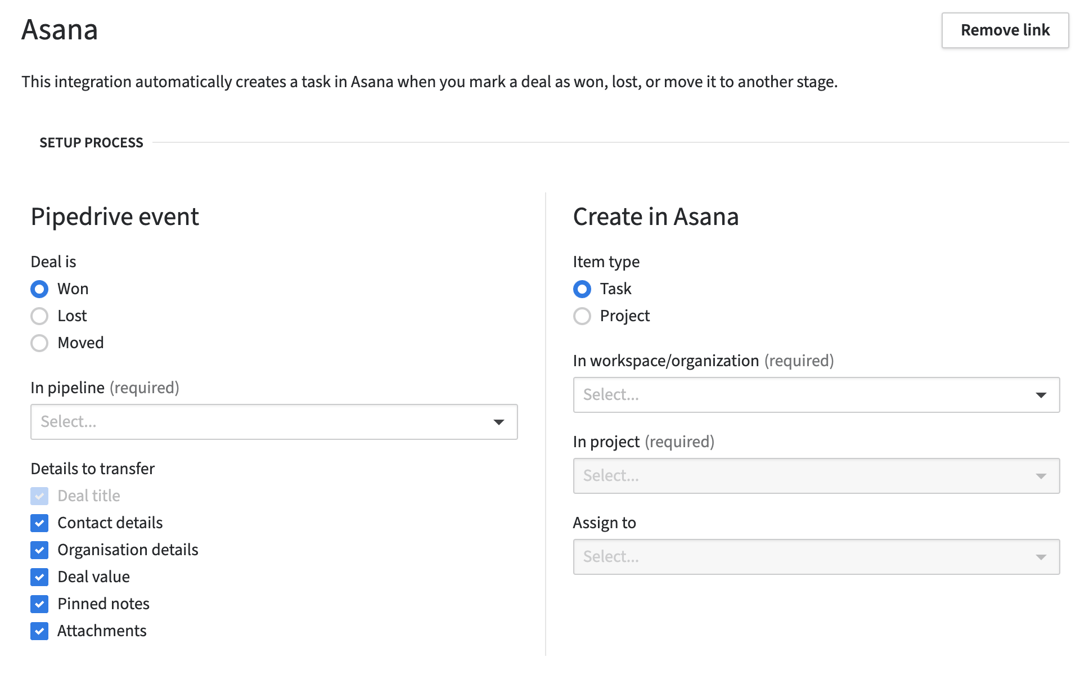Uncheck Pinned notes from details to transfer
The height and width of the screenshot is (675, 1080).
pos(38,603)
